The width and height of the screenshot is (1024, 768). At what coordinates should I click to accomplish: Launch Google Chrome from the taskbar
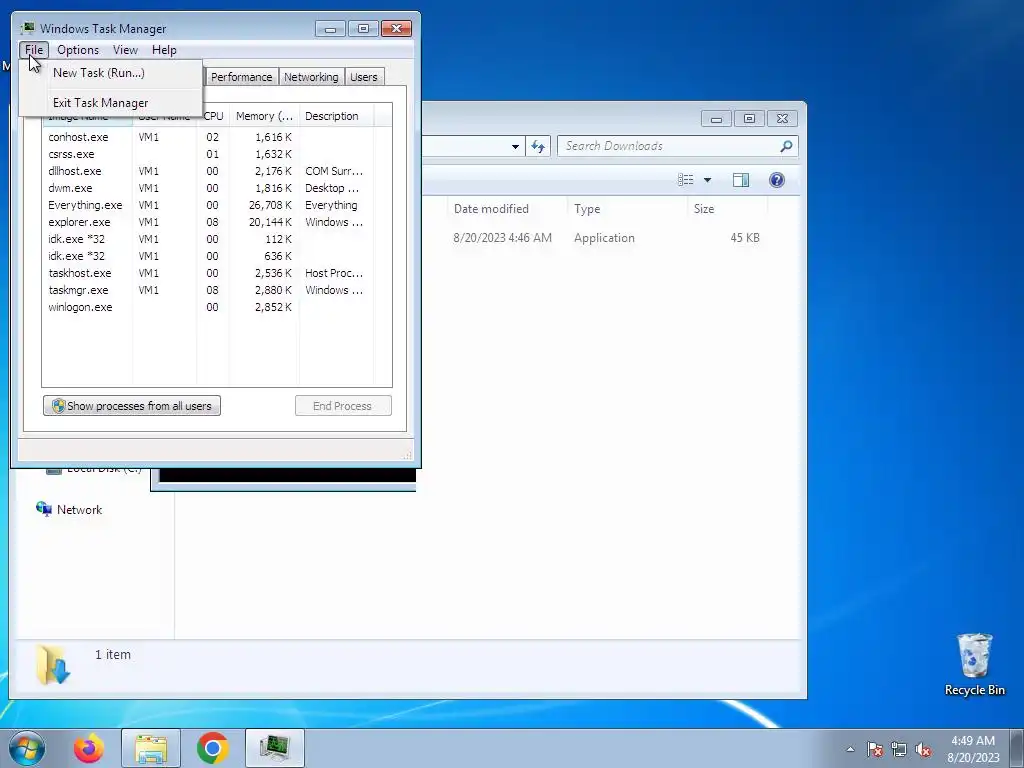point(212,748)
